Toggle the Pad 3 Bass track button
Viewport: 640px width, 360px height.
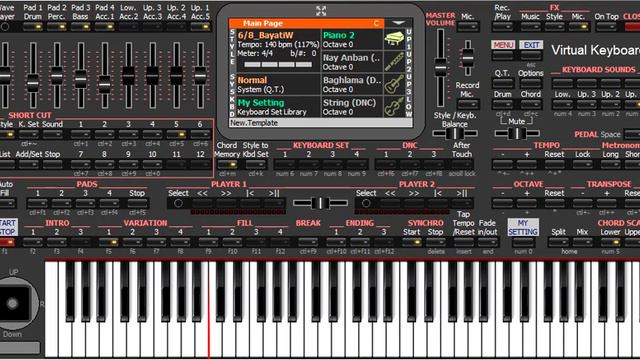click(x=81, y=27)
